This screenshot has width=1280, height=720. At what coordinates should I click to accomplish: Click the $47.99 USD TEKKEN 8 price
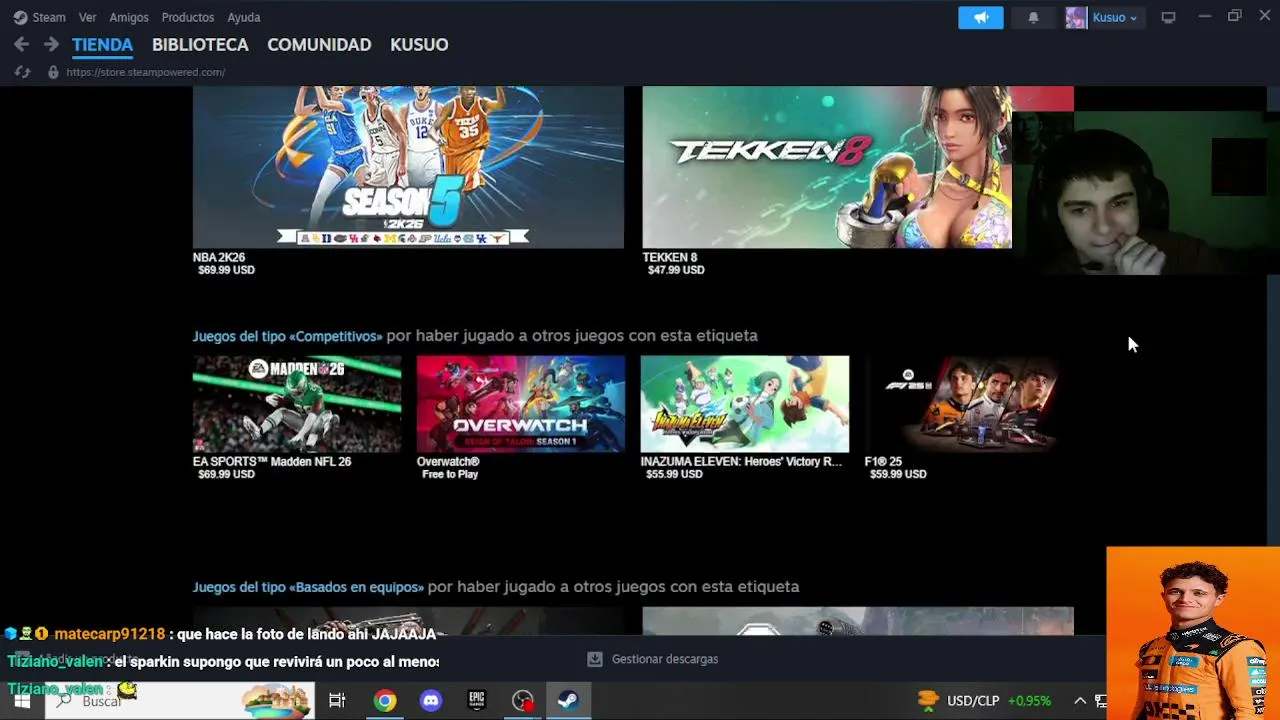click(x=676, y=270)
